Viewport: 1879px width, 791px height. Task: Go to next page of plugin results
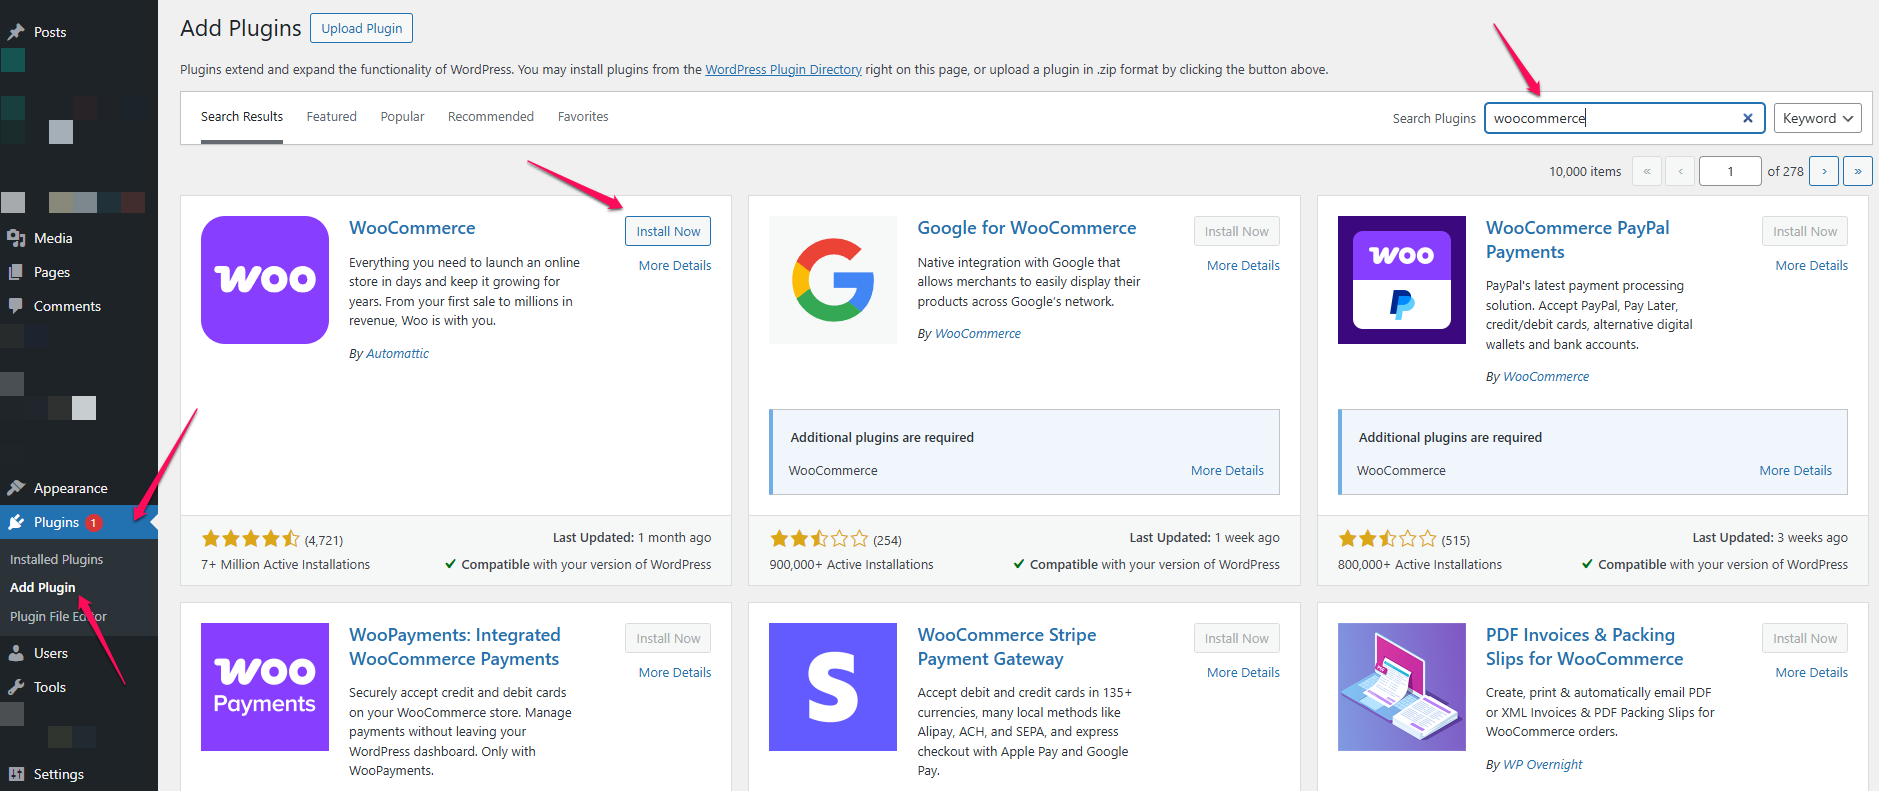(x=1824, y=171)
